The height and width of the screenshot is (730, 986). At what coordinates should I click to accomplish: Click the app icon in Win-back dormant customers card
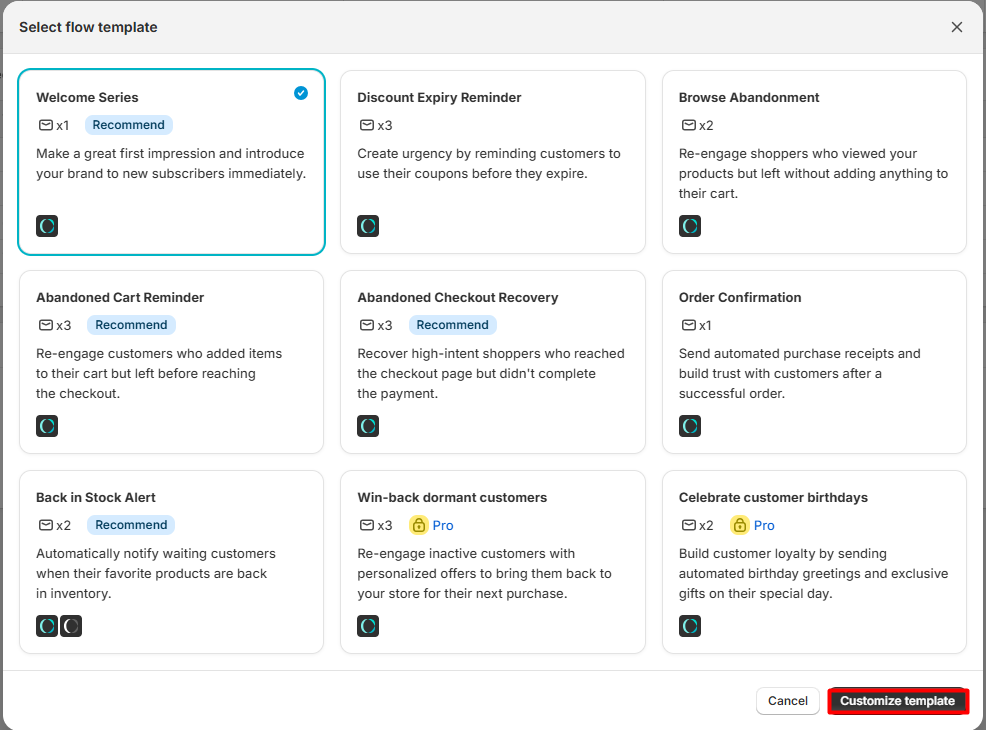(x=368, y=626)
